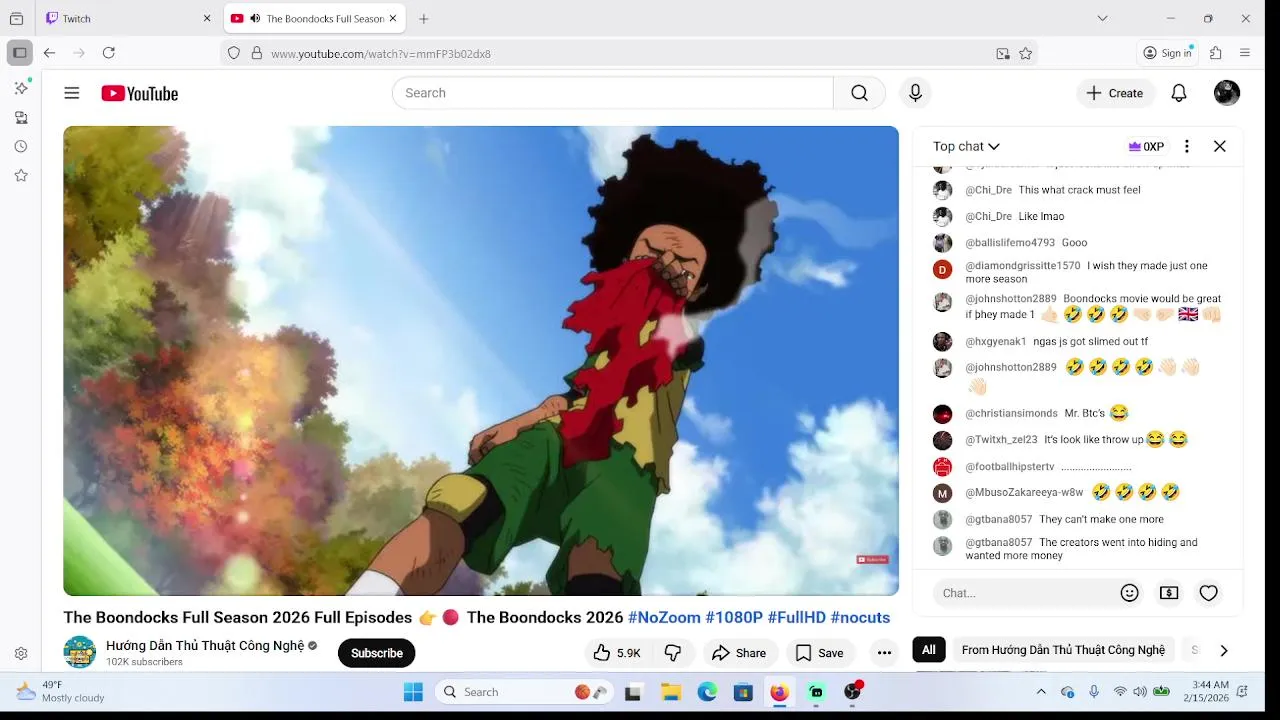Open the #NoZoom hashtag link
1280x720 pixels.
(x=664, y=617)
